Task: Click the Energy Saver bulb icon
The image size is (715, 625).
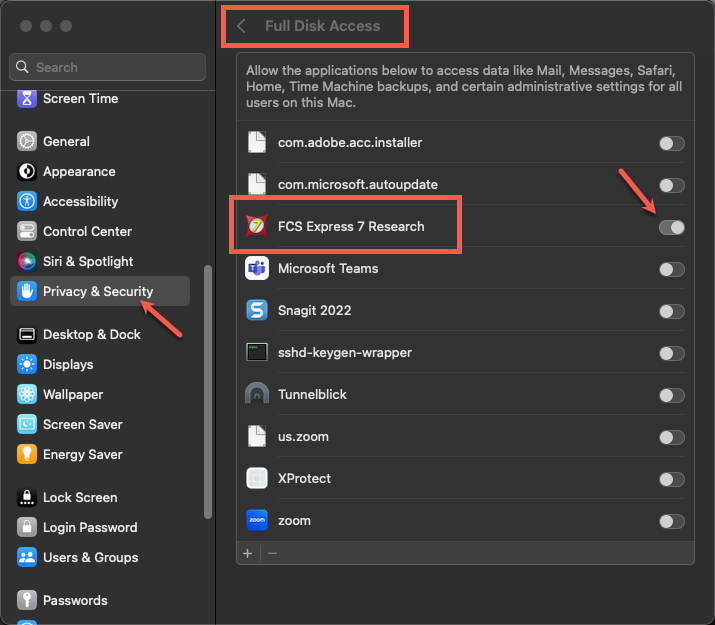Action: 27,455
